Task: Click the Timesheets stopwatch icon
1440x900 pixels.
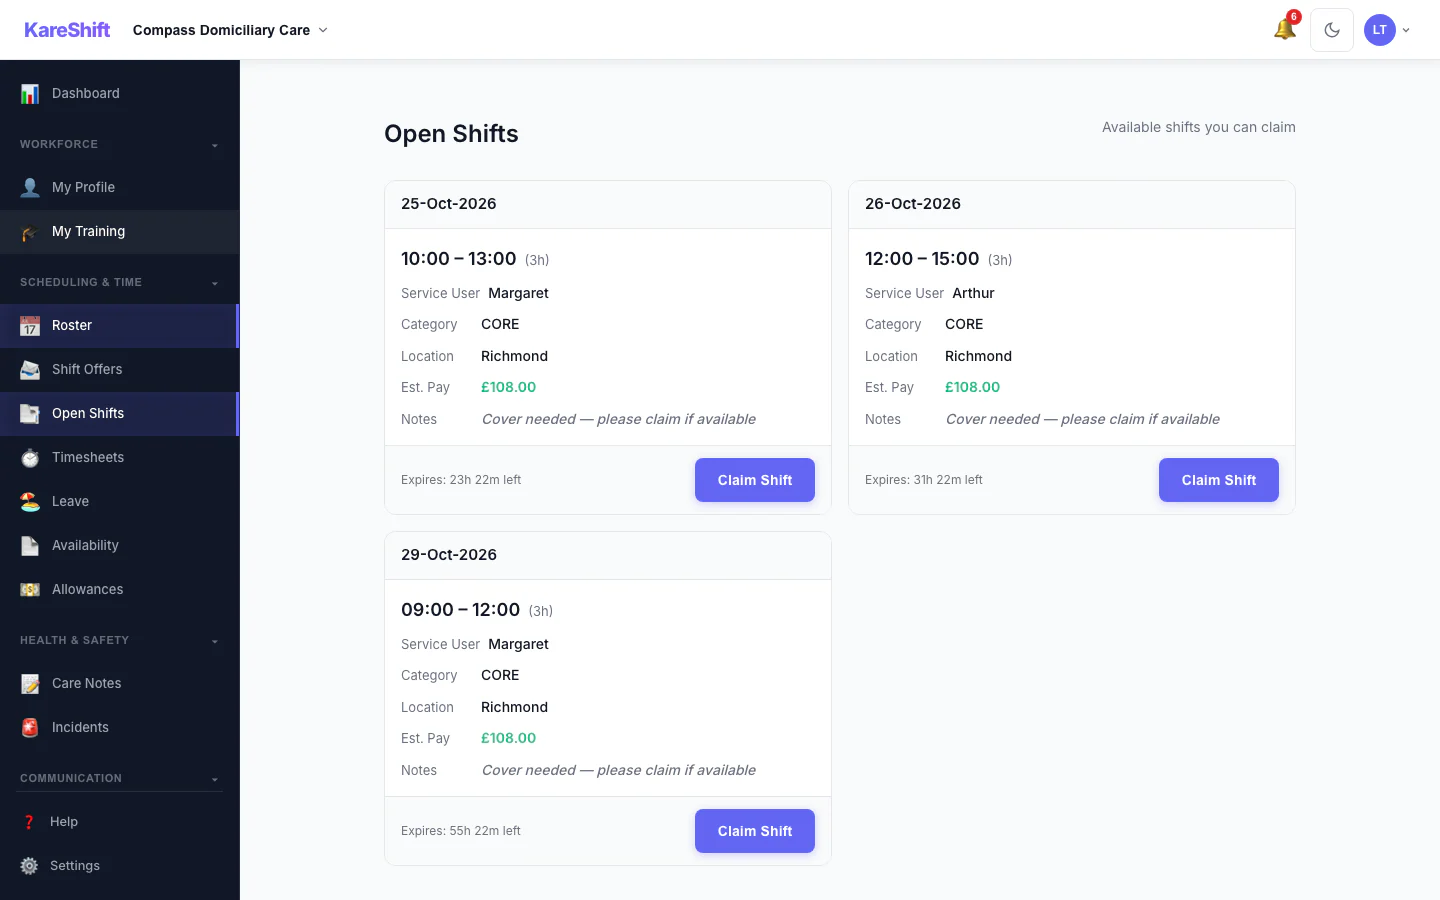Action: tap(30, 457)
